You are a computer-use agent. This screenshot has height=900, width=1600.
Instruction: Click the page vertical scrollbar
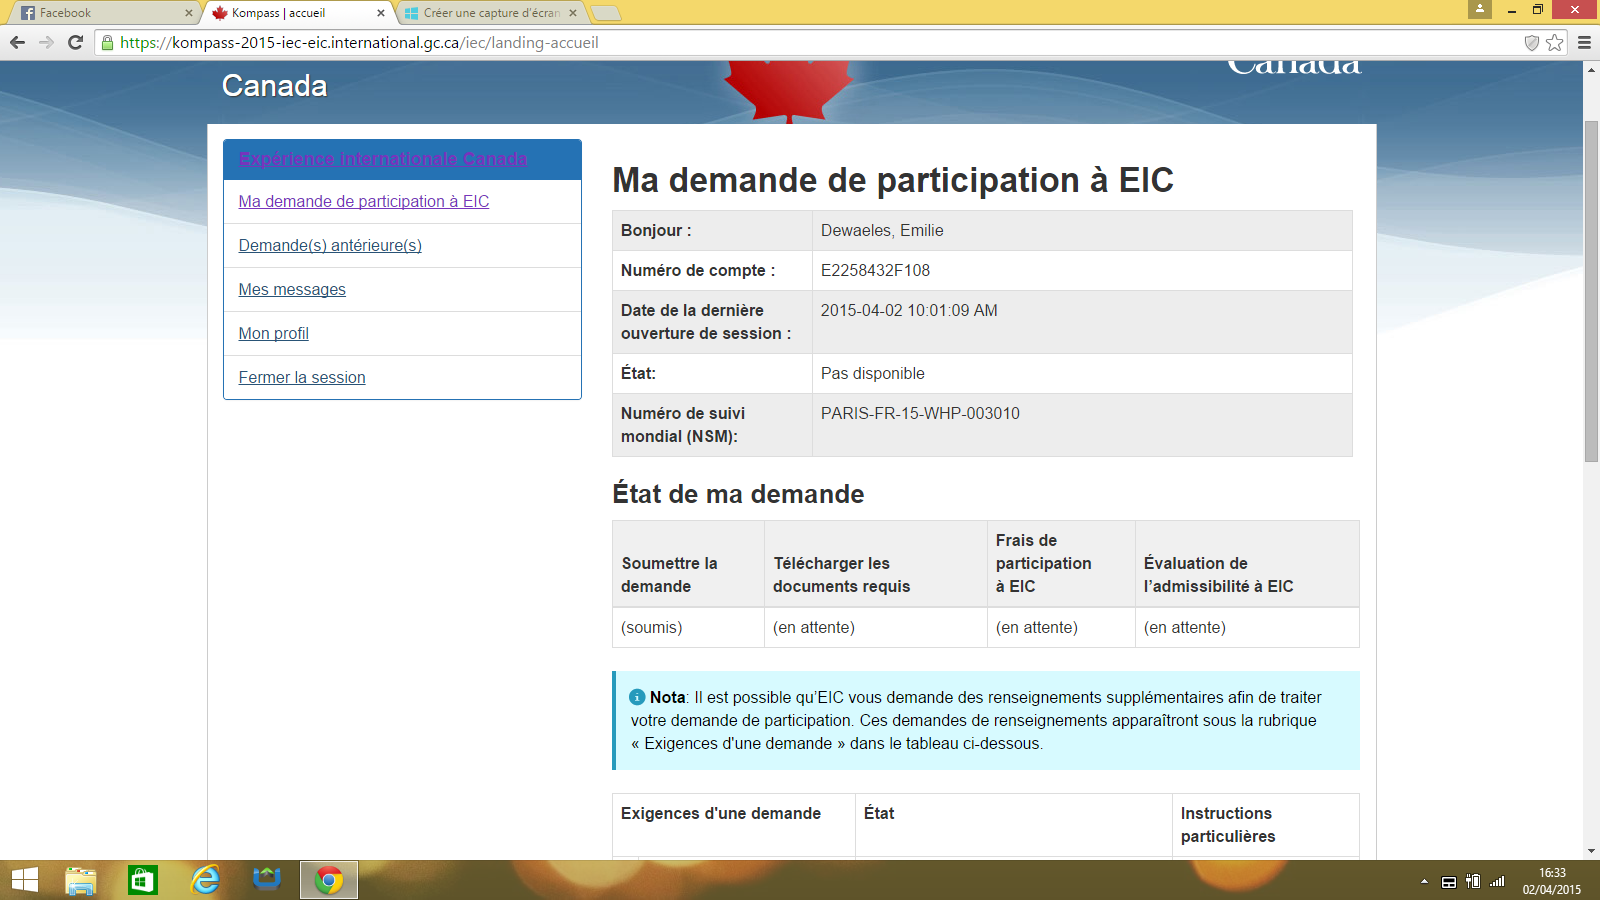1591,290
